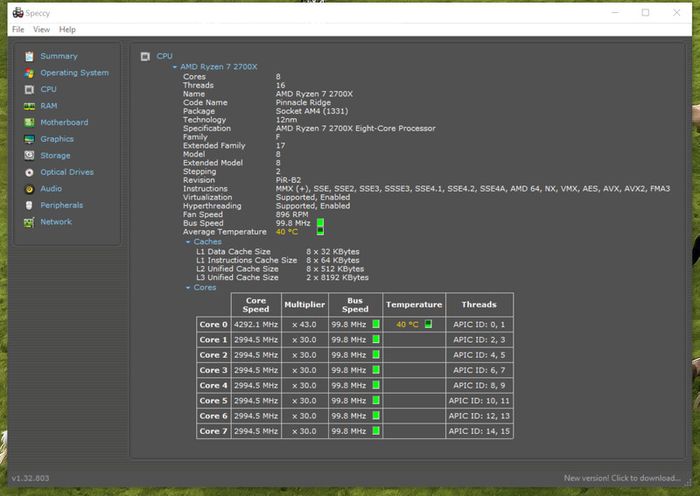This screenshot has height=496, width=700.
Task: Click the CPU header icon in main panel
Action: coord(145,56)
